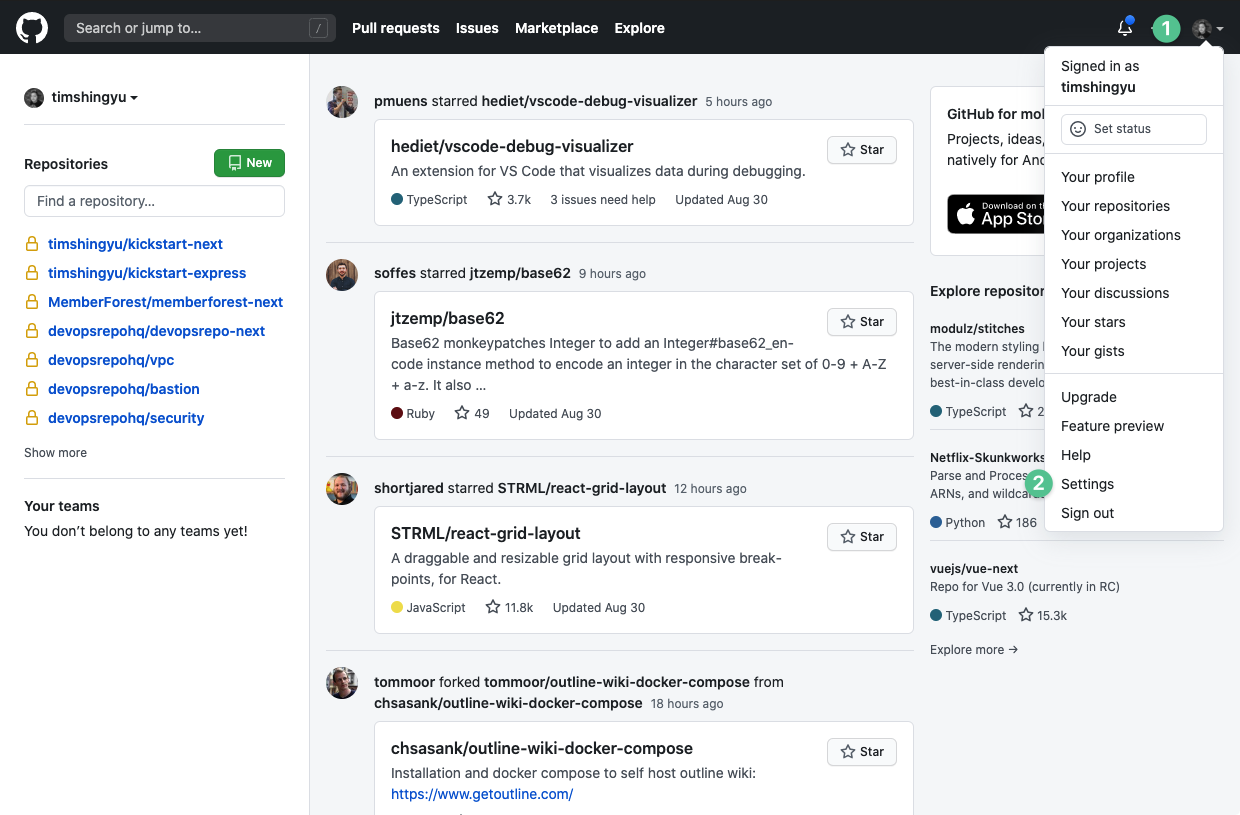The height and width of the screenshot is (815, 1240).
Task: Click star icon showing 186
Action: tap(1005, 522)
